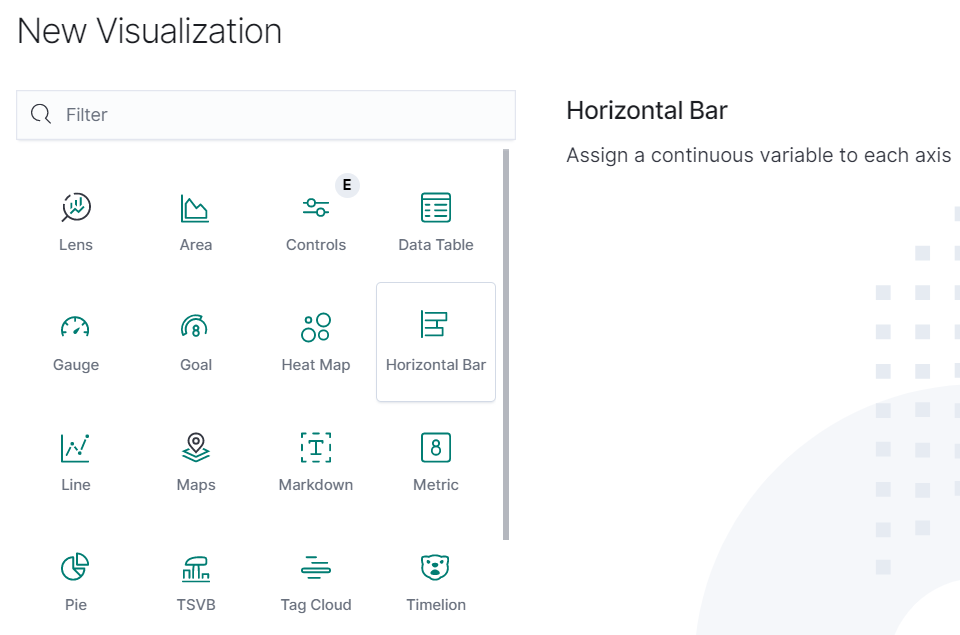The height and width of the screenshot is (635, 960).
Task: Pick the Controls visualization icon
Action: coord(316,208)
